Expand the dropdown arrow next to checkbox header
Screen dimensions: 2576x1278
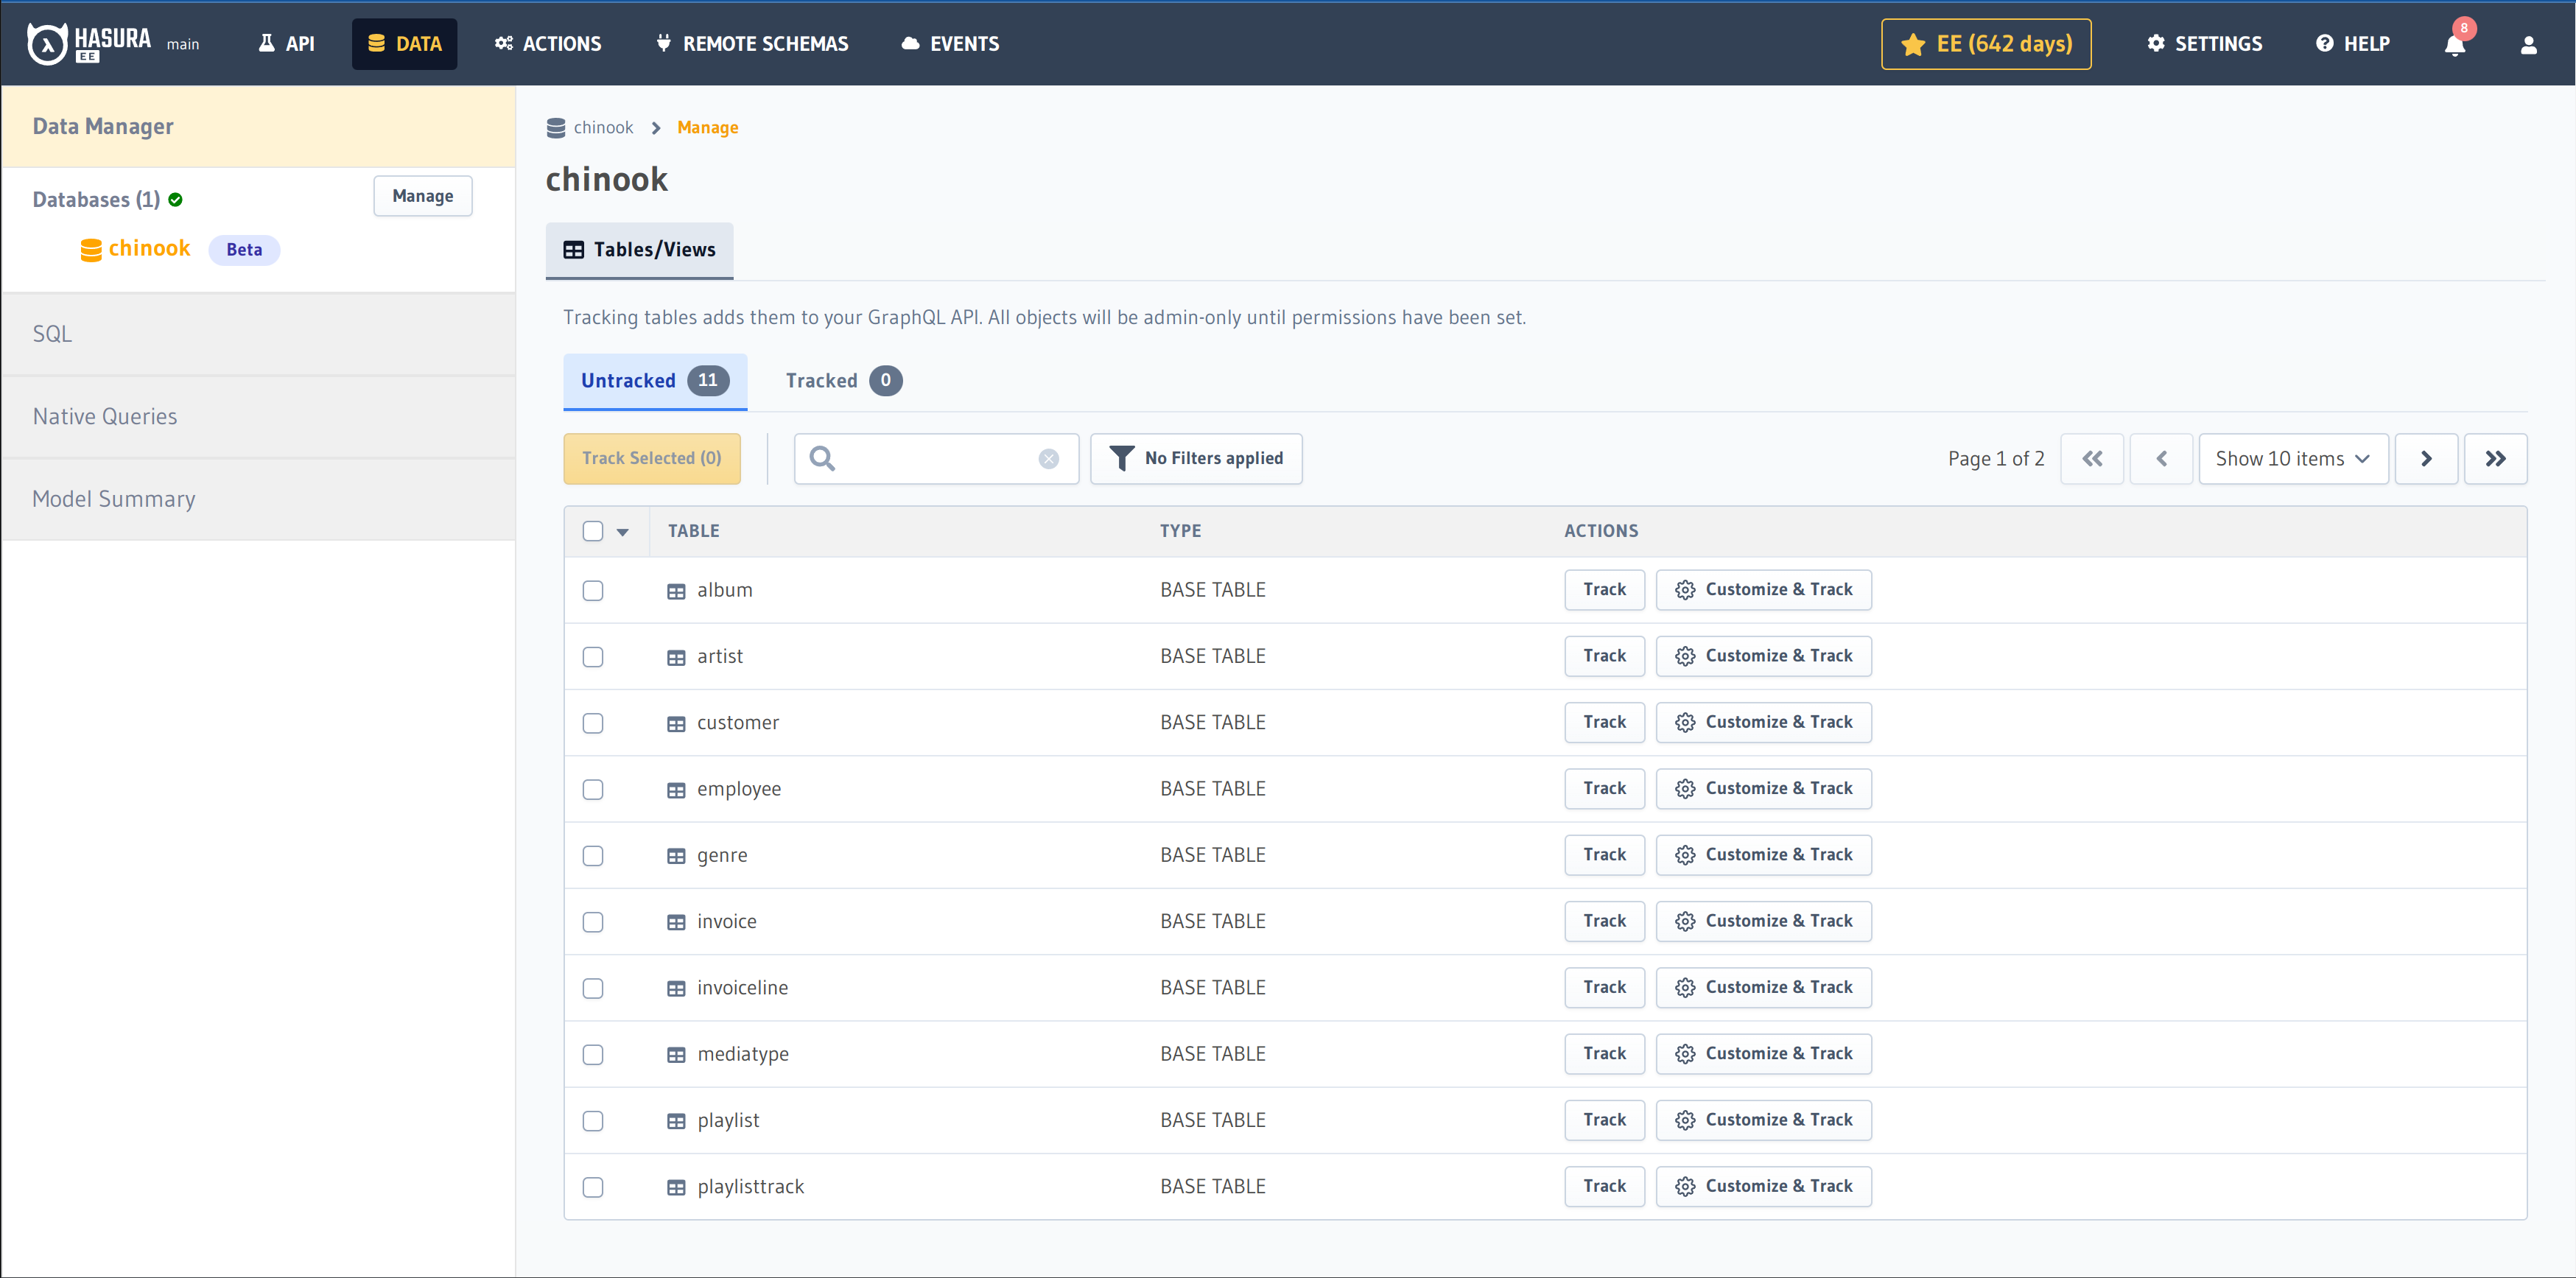tap(622, 529)
